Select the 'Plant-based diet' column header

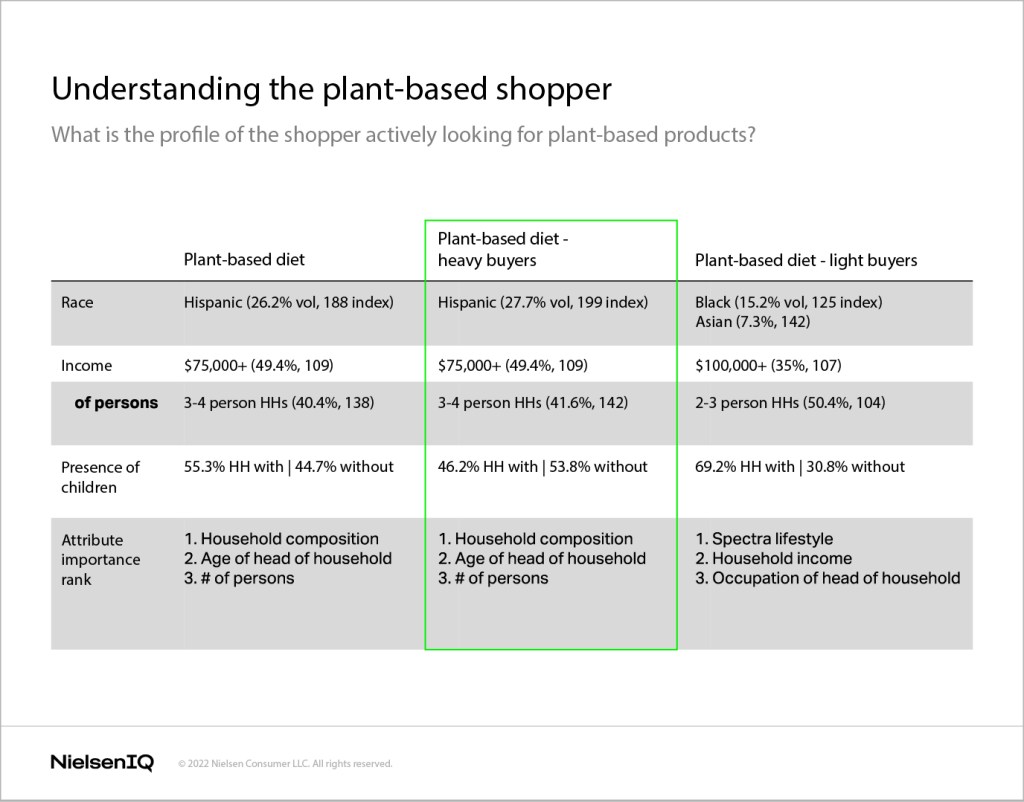(244, 259)
